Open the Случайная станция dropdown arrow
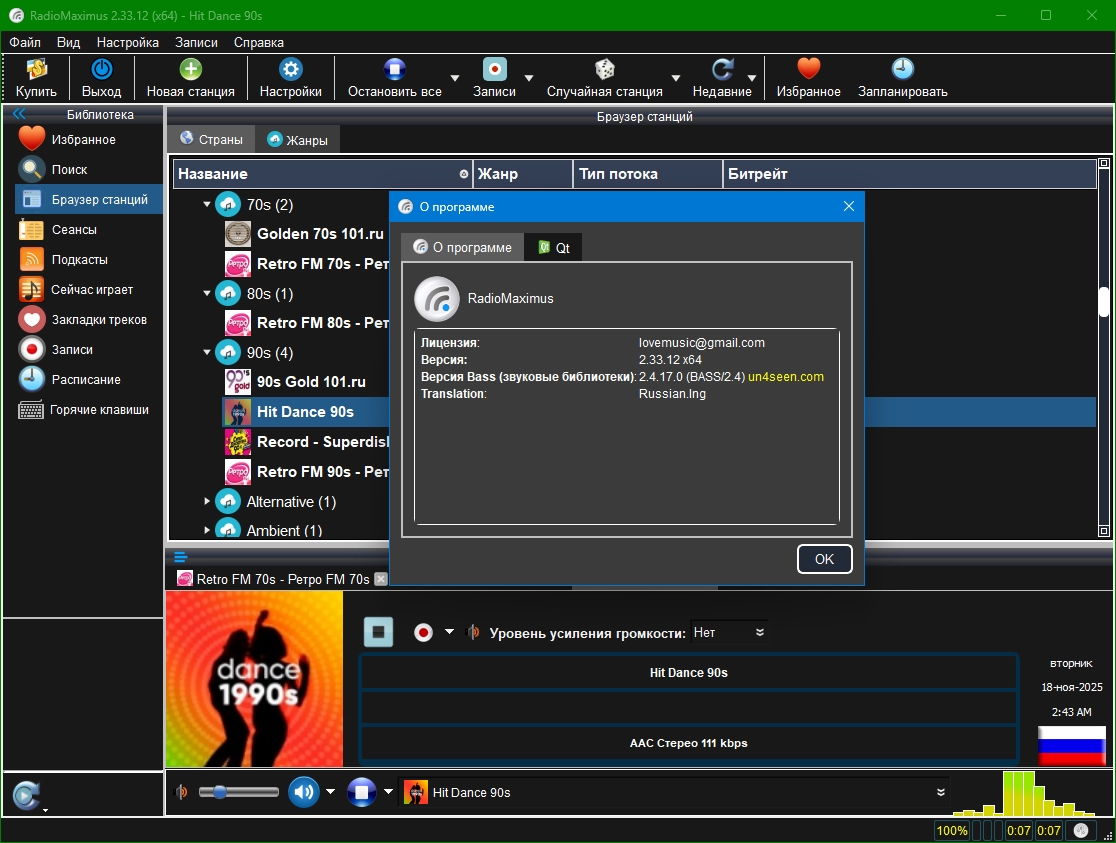Screen dimensions: 1116x843 click(x=675, y=78)
